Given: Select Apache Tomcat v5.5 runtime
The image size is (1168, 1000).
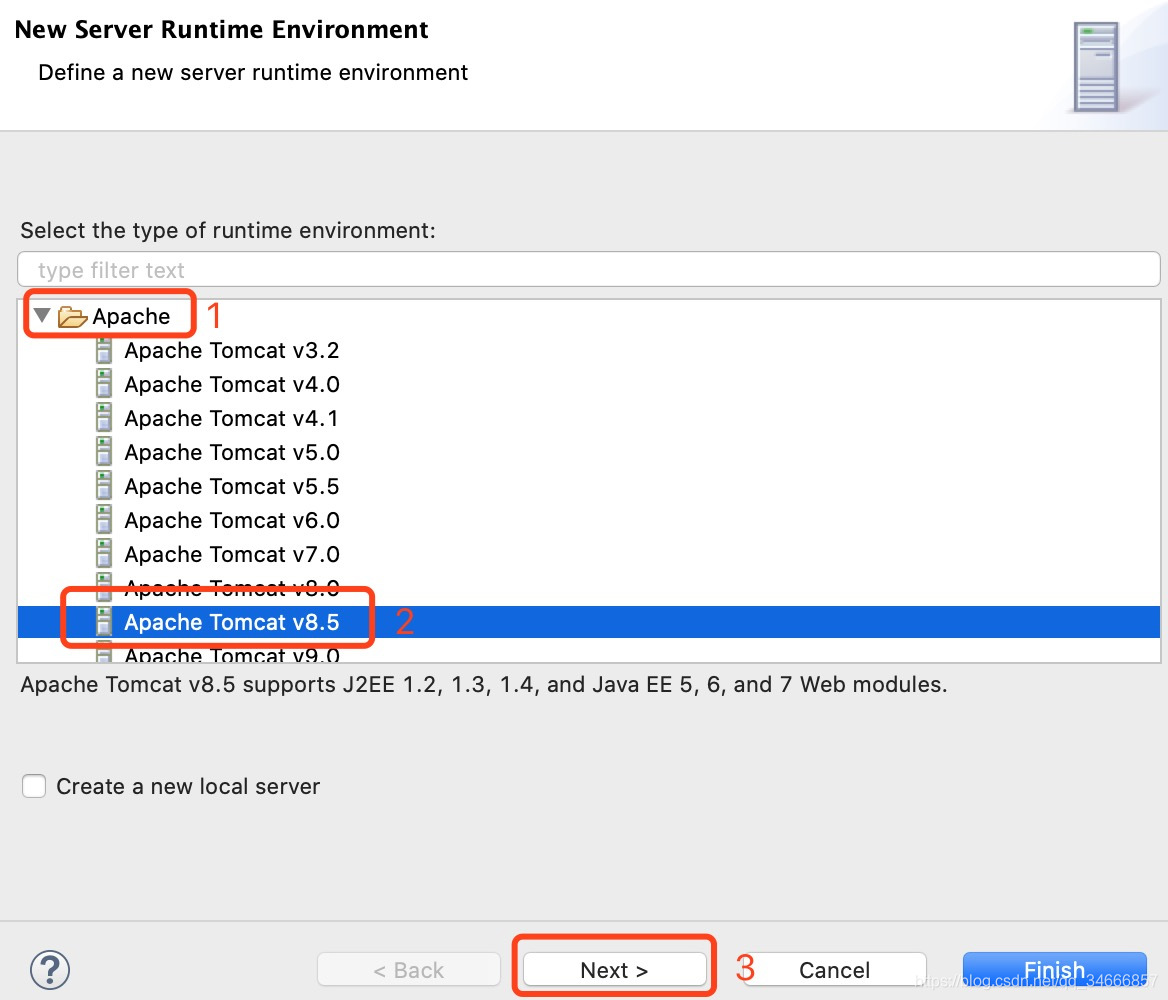Looking at the screenshot, I should pos(232,486).
